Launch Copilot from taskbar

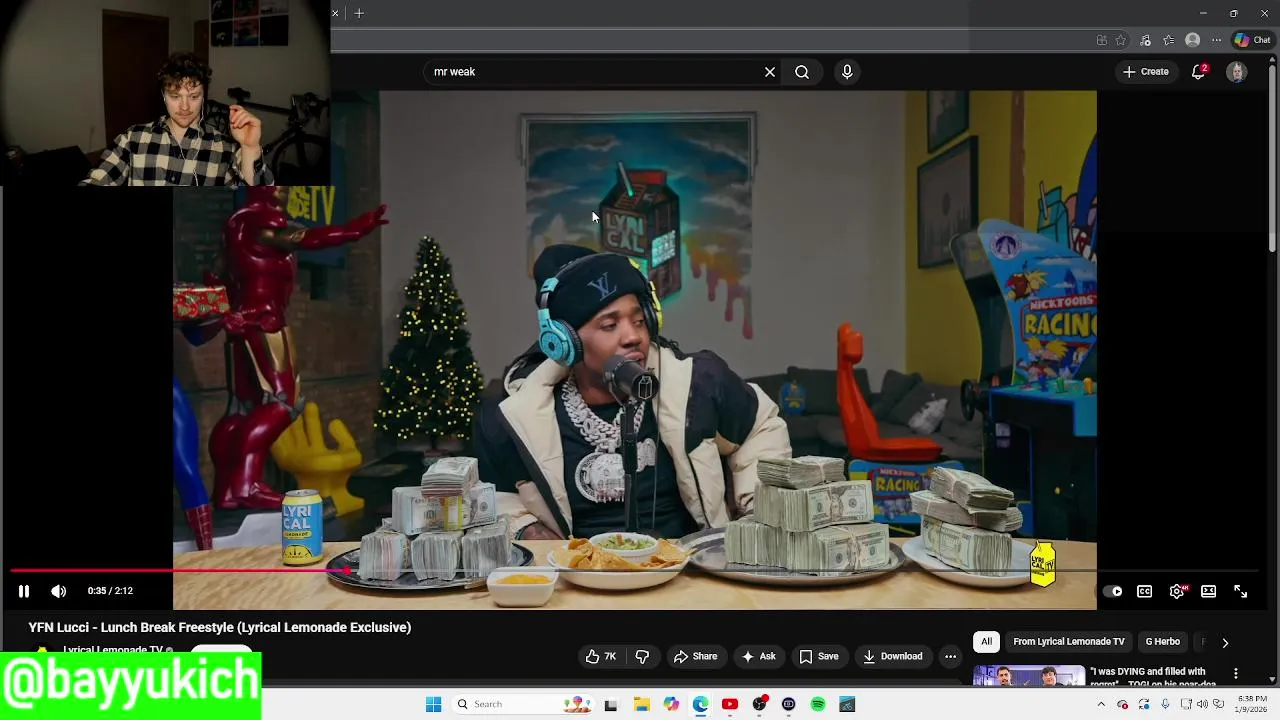(671, 704)
